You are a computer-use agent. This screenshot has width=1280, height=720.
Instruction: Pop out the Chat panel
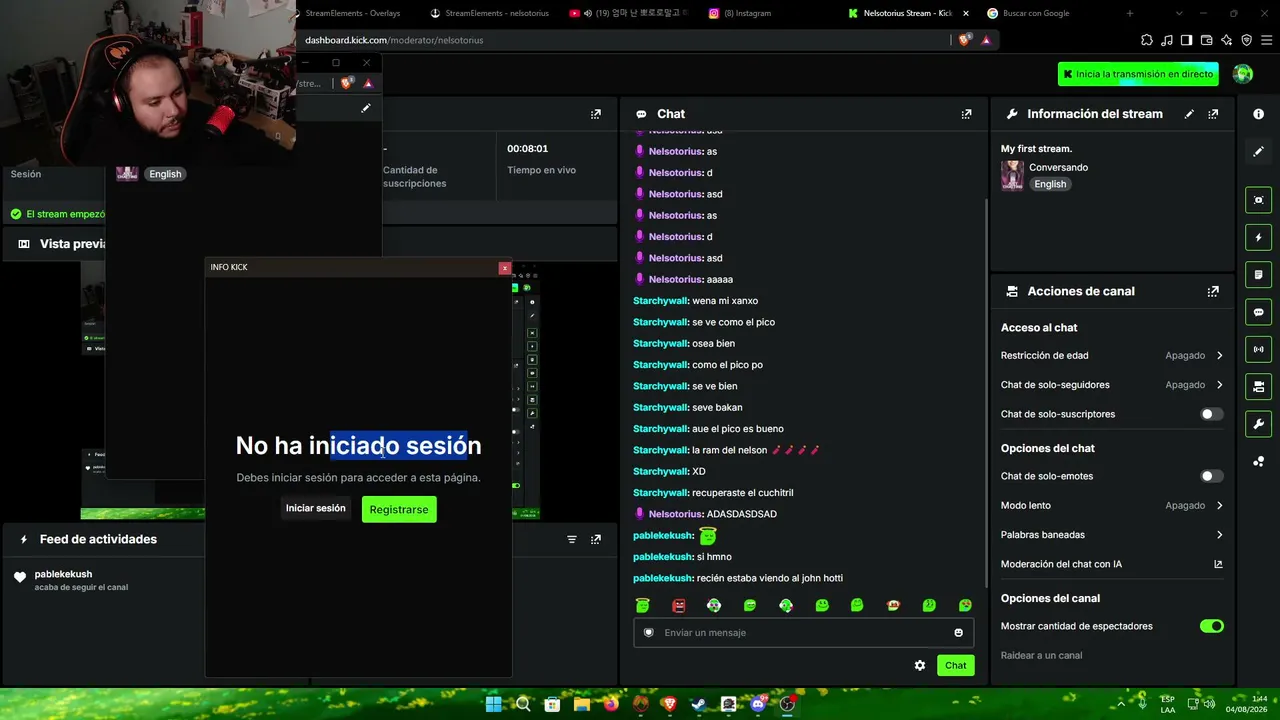pyautogui.click(x=966, y=114)
